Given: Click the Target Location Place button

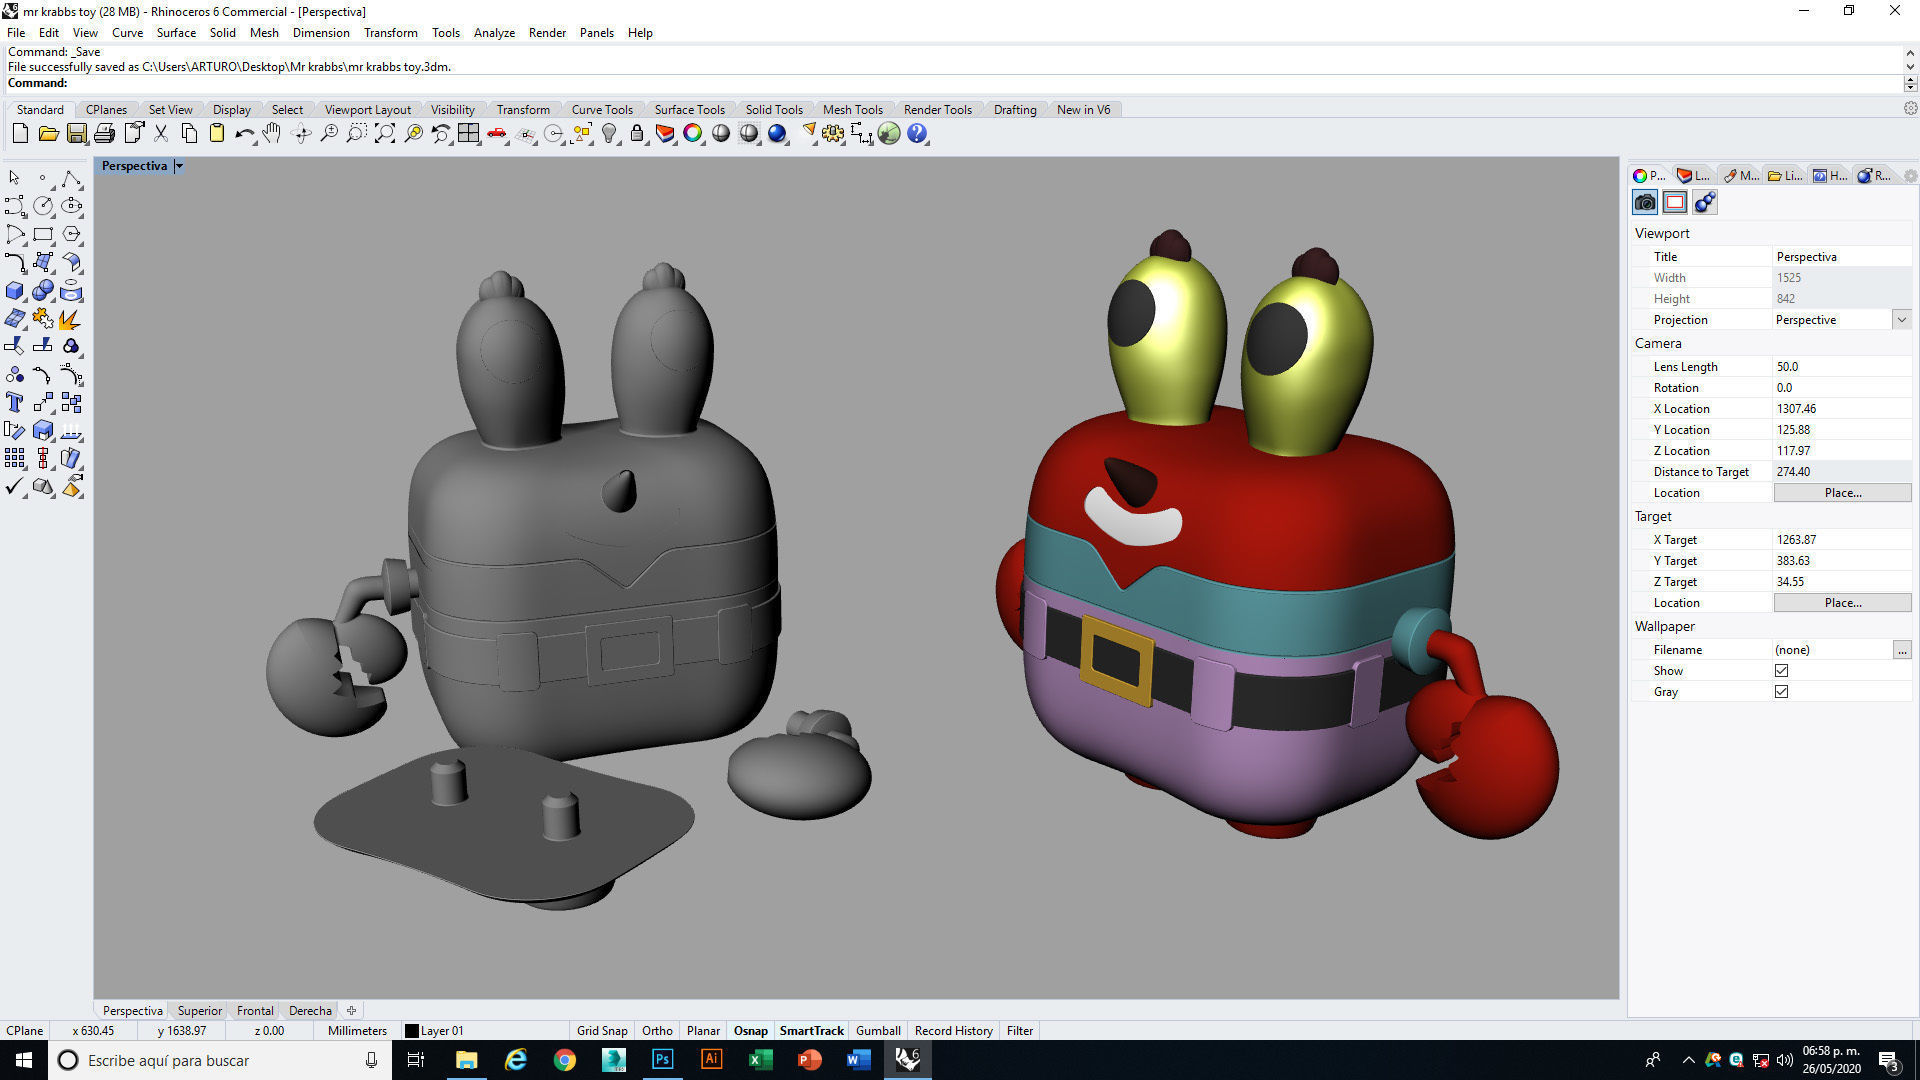Looking at the screenshot, I should point(1842,603).
